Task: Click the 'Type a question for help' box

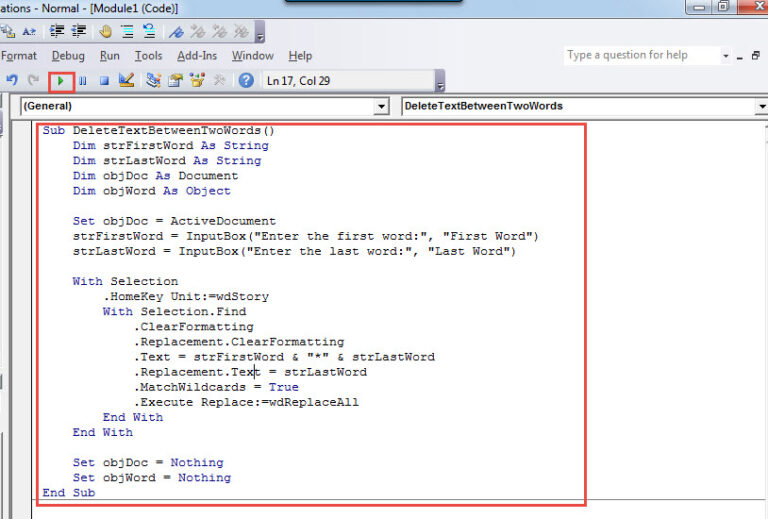Action: click(x=643, y=55)
